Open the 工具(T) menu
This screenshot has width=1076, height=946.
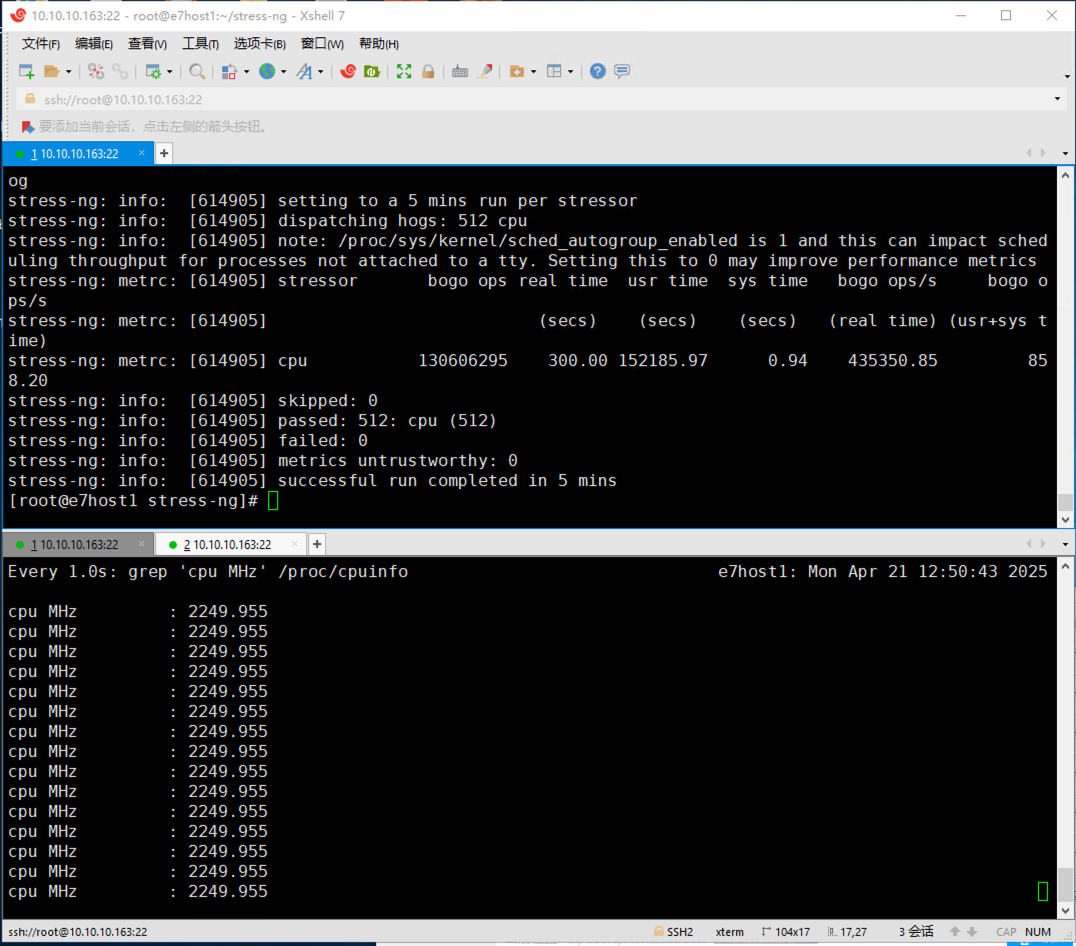pyautogui.click(x=200, y=44)
